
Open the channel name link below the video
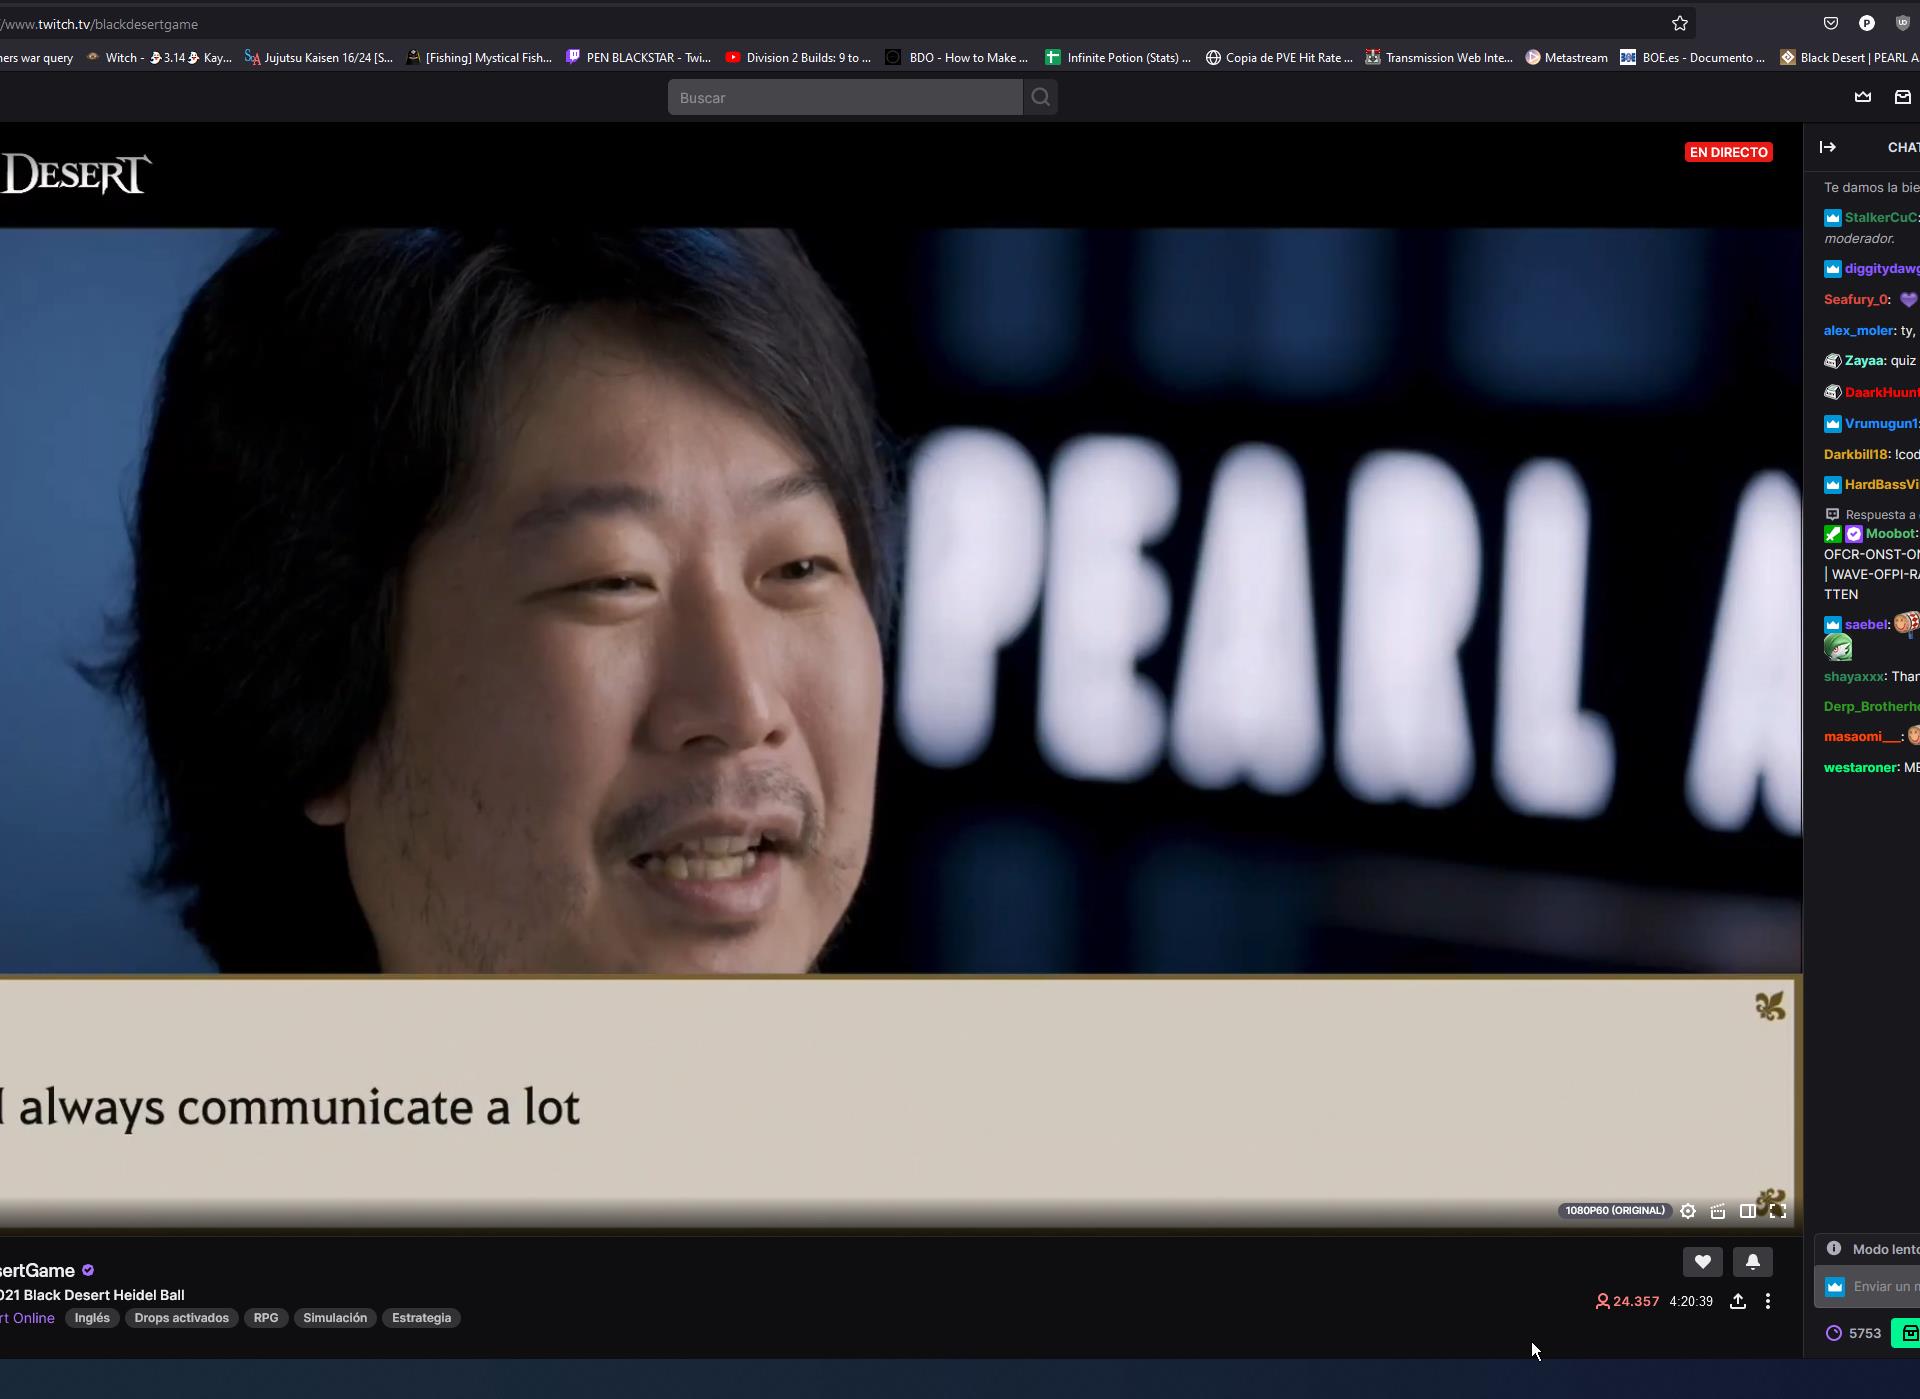(x=37, y=1270)
